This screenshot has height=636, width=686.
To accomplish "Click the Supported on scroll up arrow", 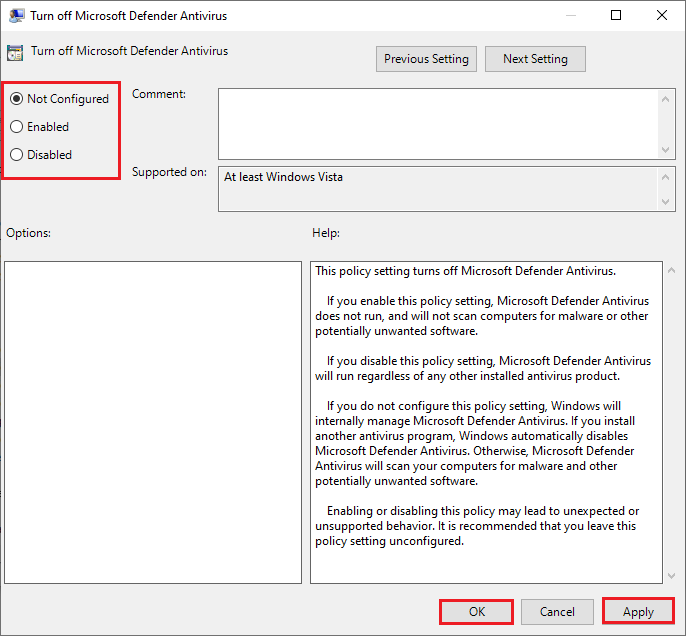I will pos(665,177).
